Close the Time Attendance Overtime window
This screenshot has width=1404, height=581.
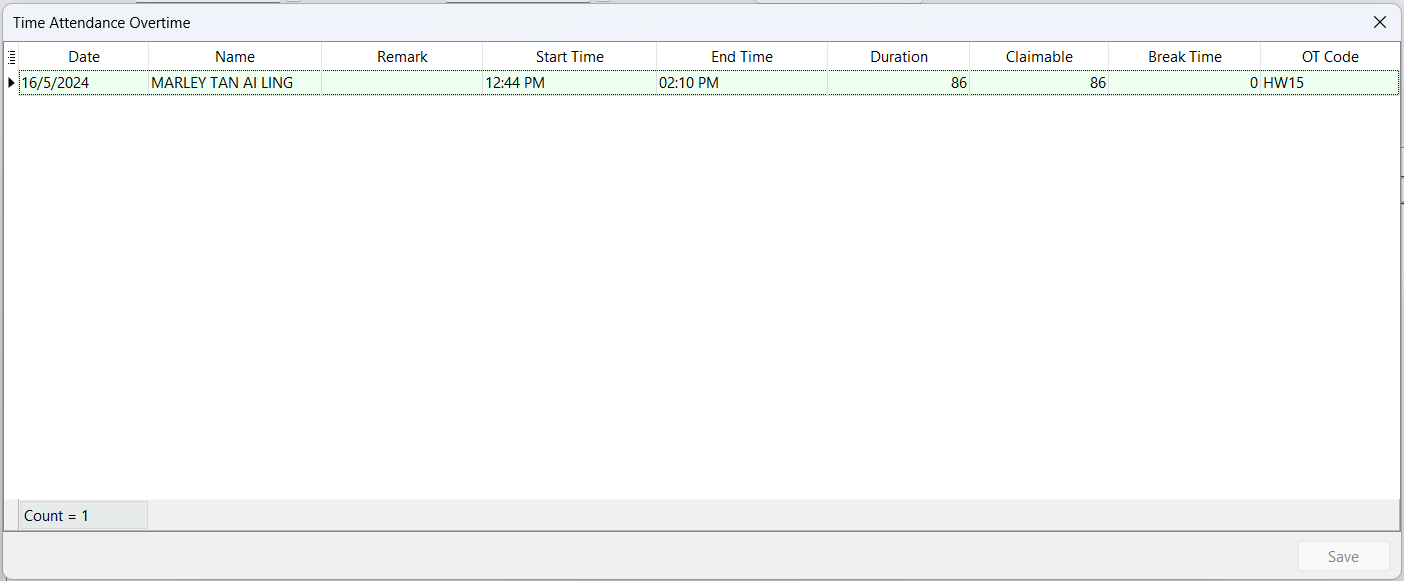pos(1379,22)
